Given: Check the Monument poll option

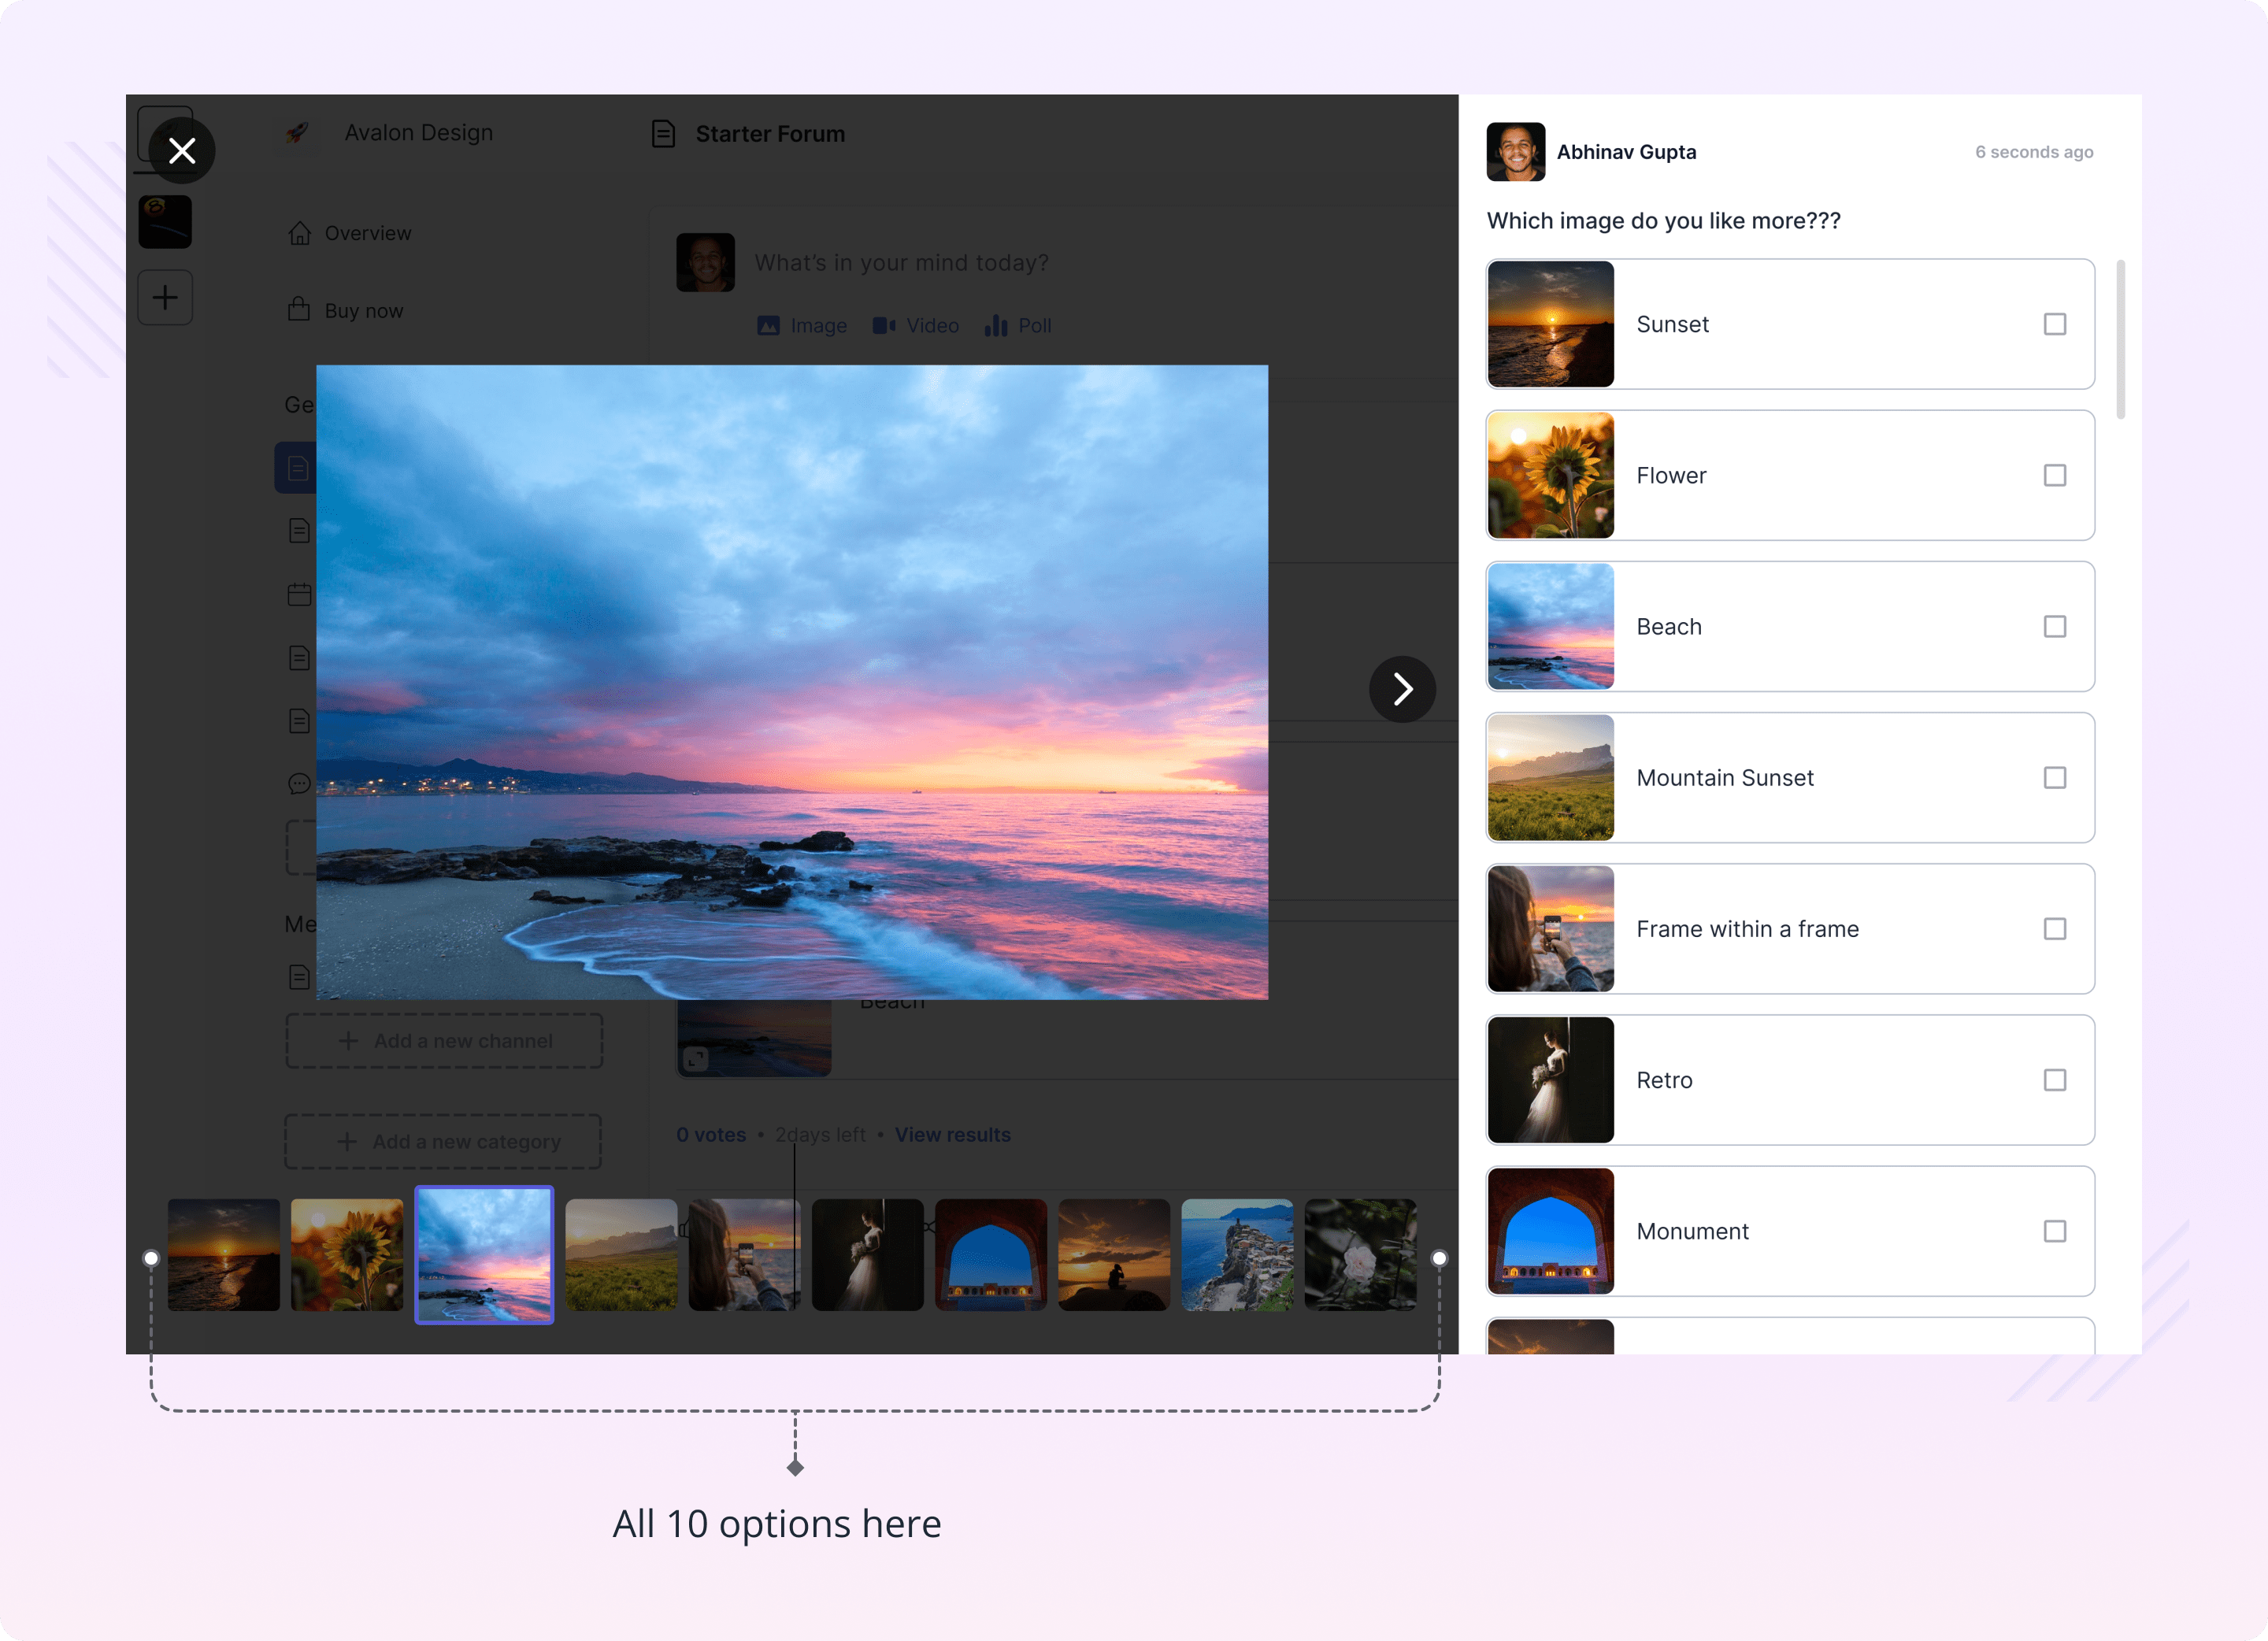Looking at the screenshot, I should [x=2055, y=1231].
